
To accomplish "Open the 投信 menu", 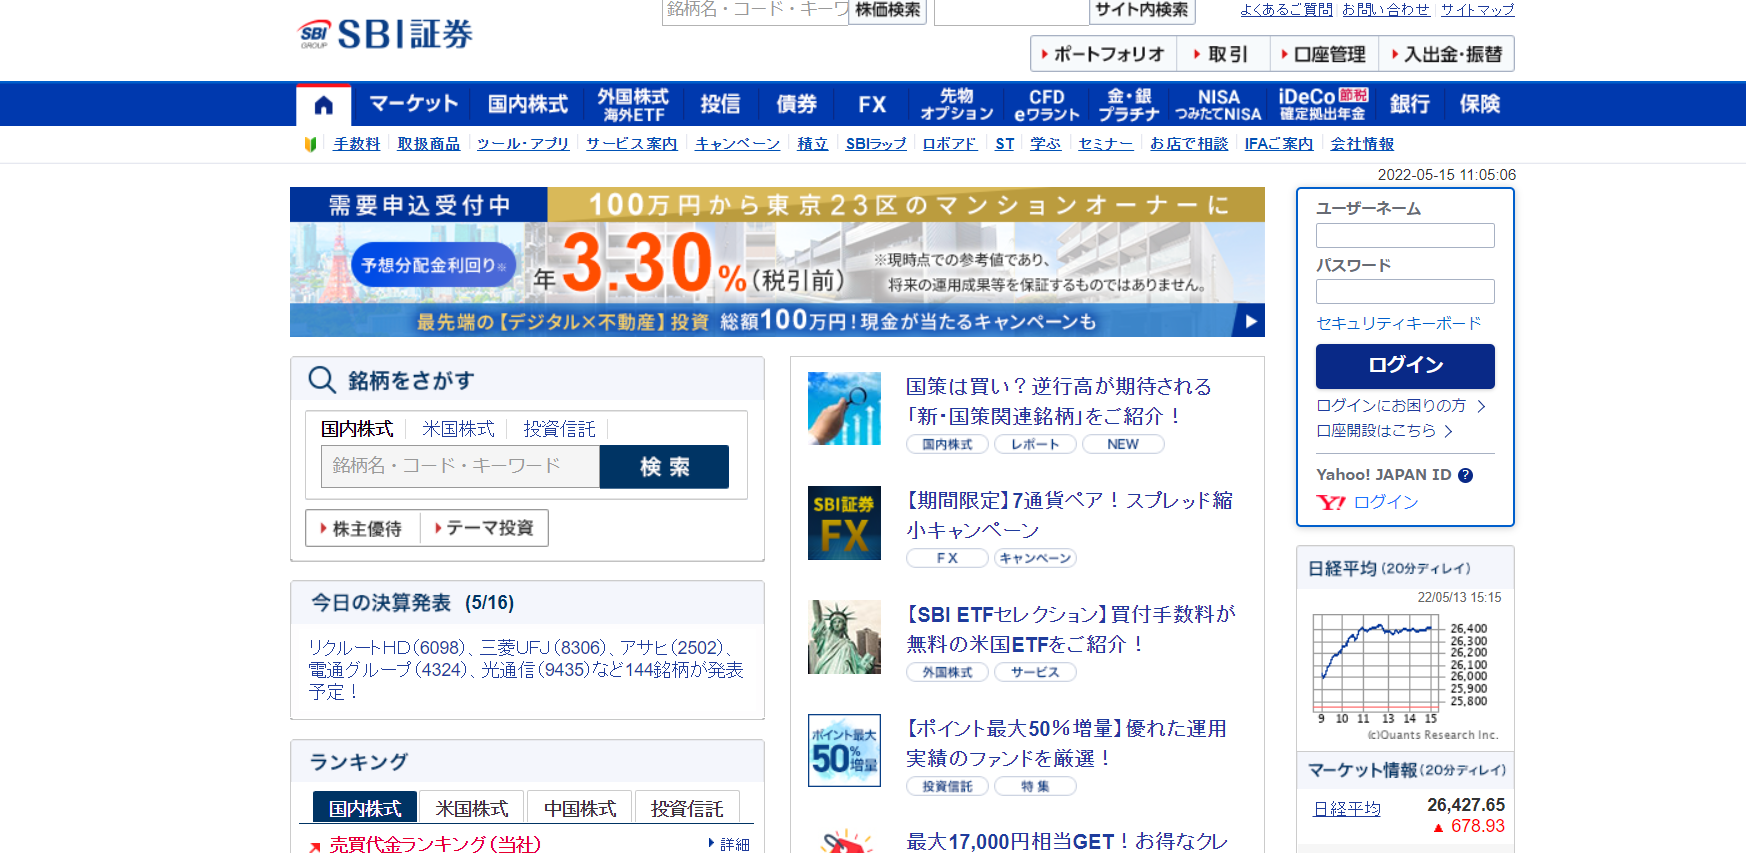I will coord(720,104).
